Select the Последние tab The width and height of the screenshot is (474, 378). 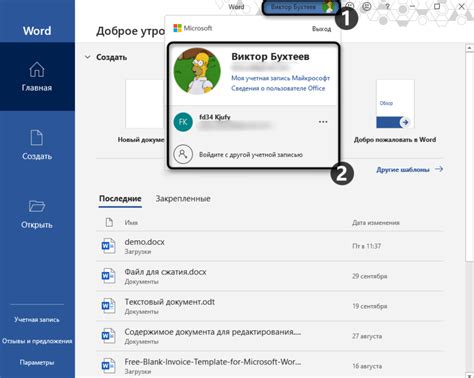click(x=120, y=198)
